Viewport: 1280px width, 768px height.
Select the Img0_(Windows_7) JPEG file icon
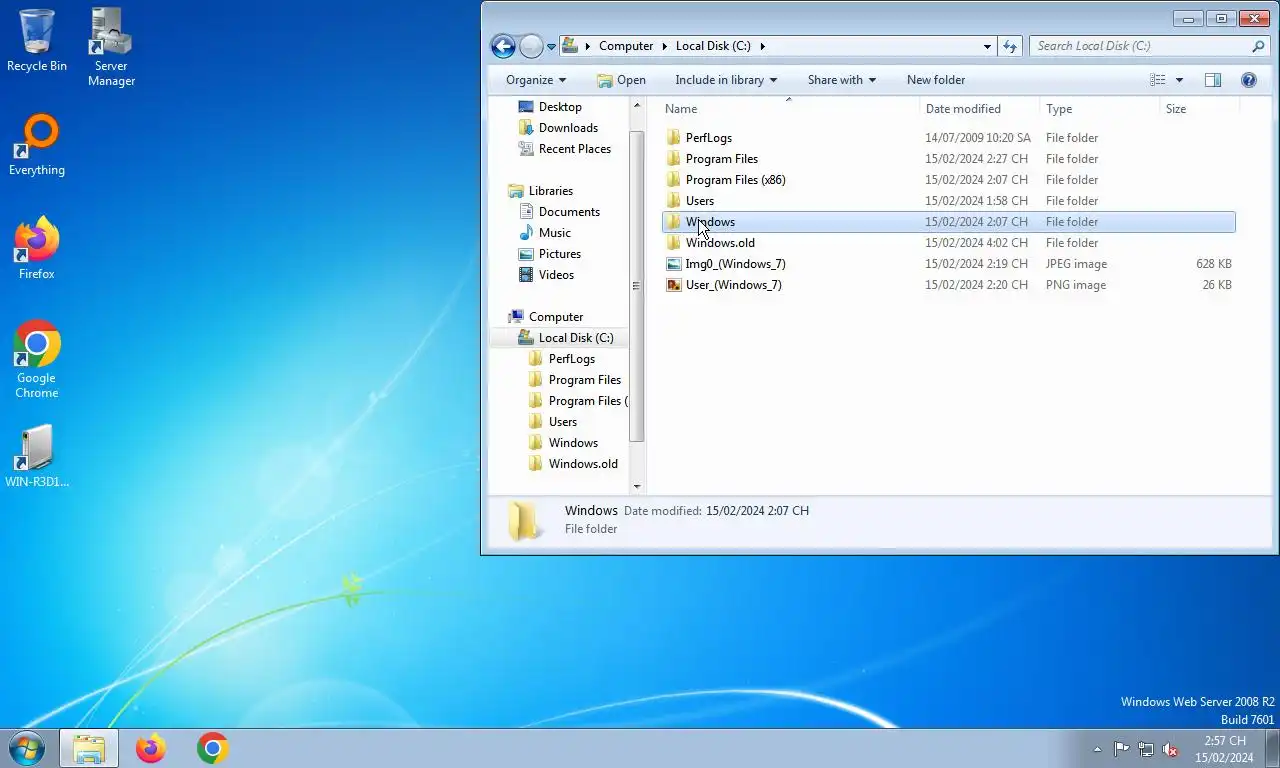[x=675, y=264]
